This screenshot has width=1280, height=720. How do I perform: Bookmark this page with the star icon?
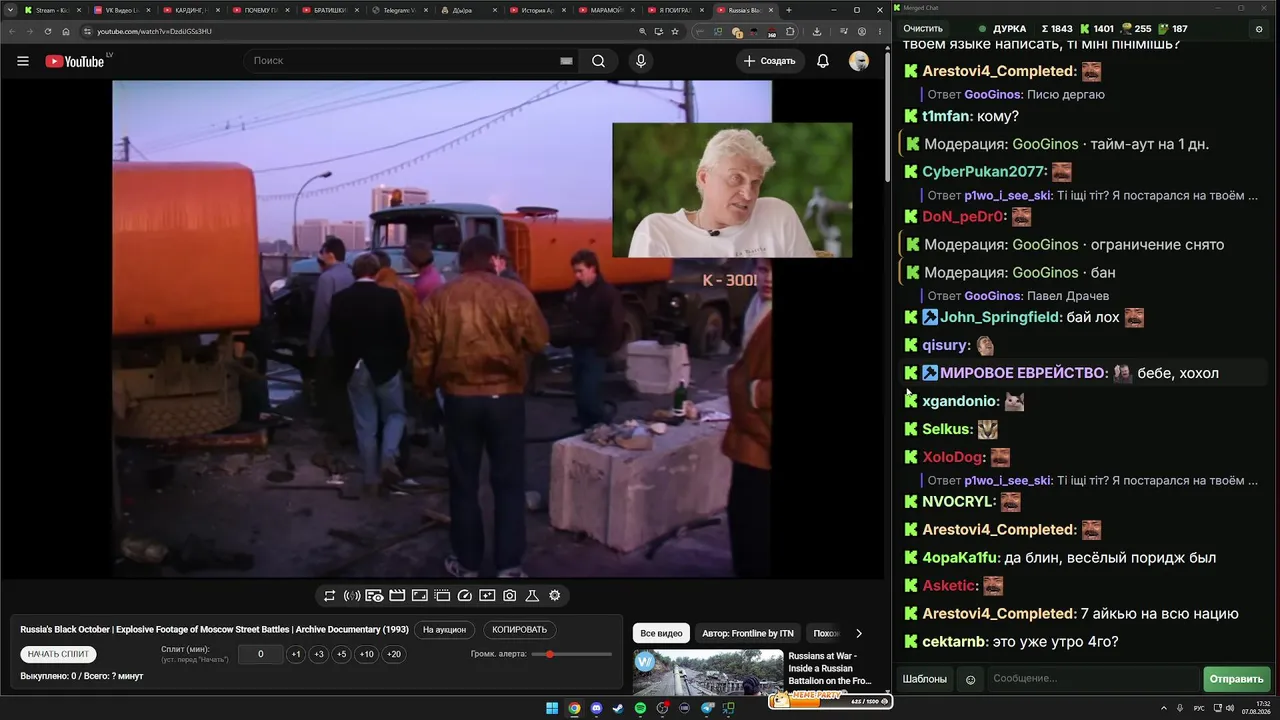click(x=675, y=31)
